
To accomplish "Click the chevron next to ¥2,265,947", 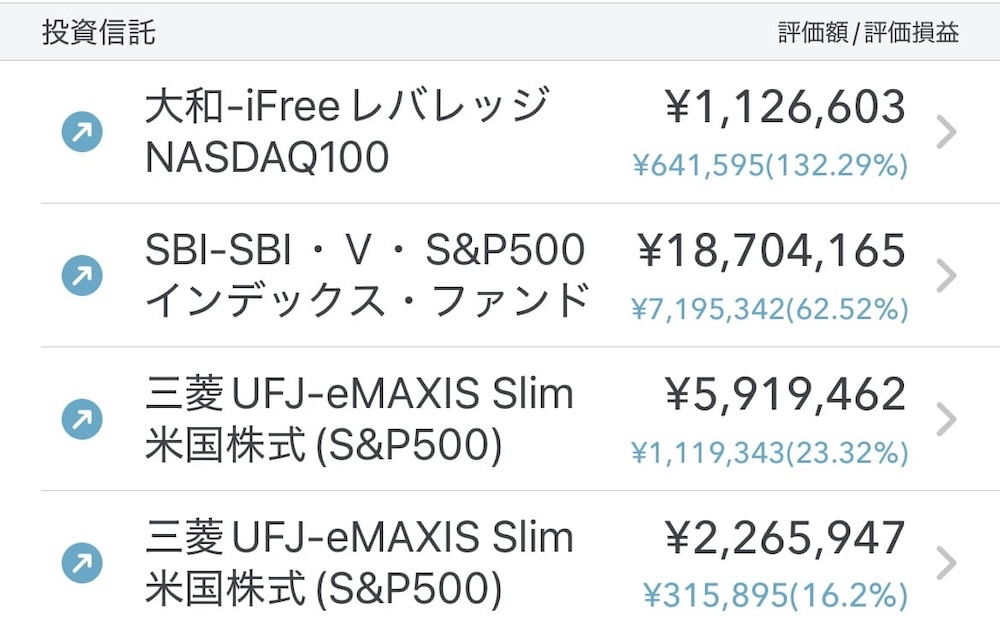I will point(946,564).
